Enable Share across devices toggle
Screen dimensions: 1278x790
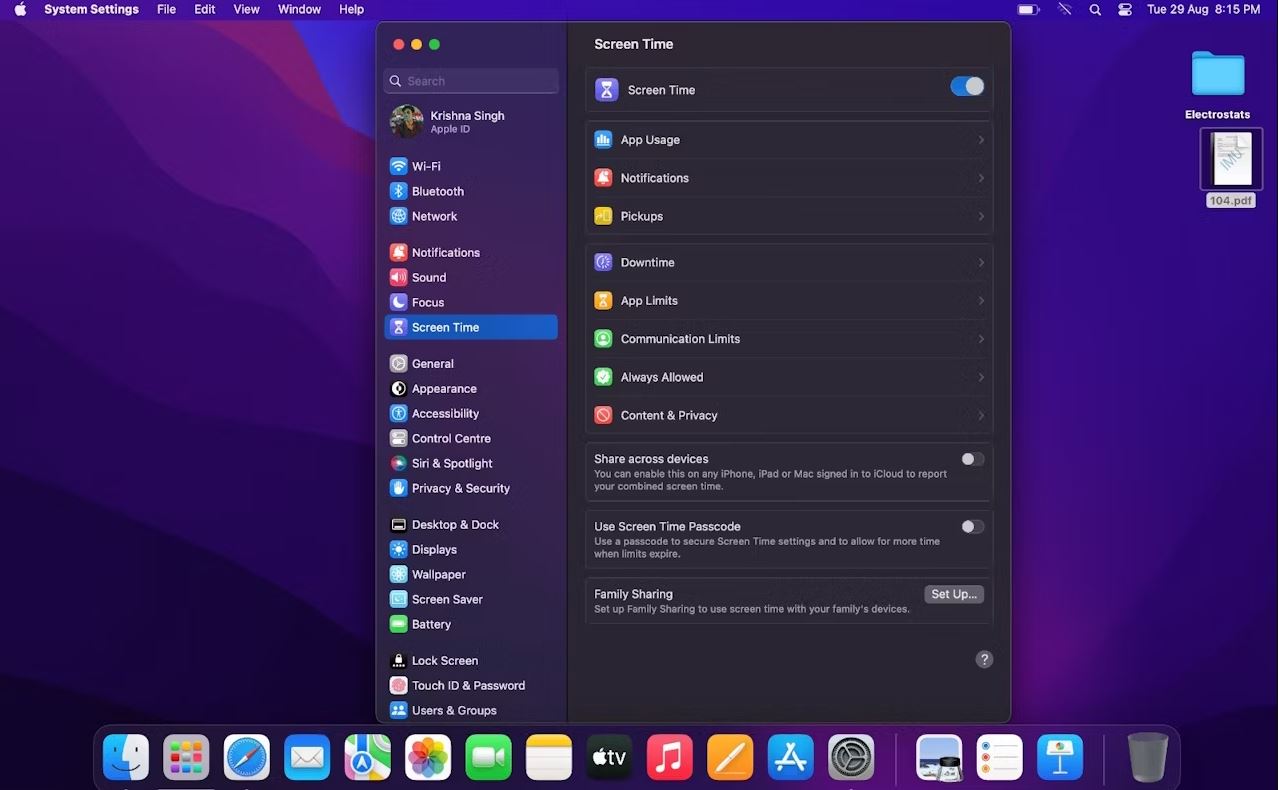[973, 459]
